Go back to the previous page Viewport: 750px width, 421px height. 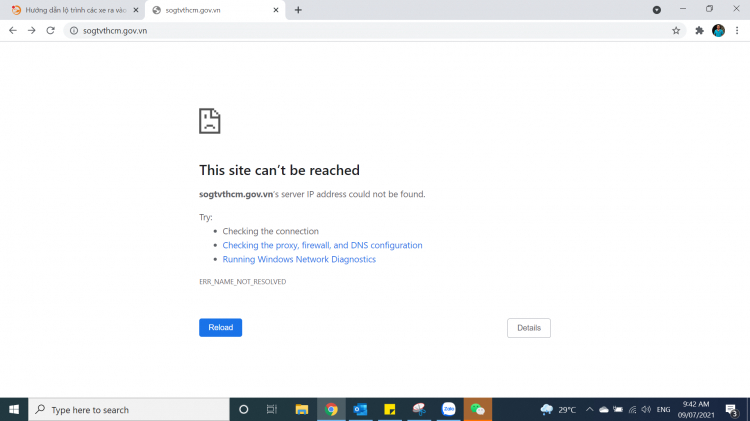13,31
